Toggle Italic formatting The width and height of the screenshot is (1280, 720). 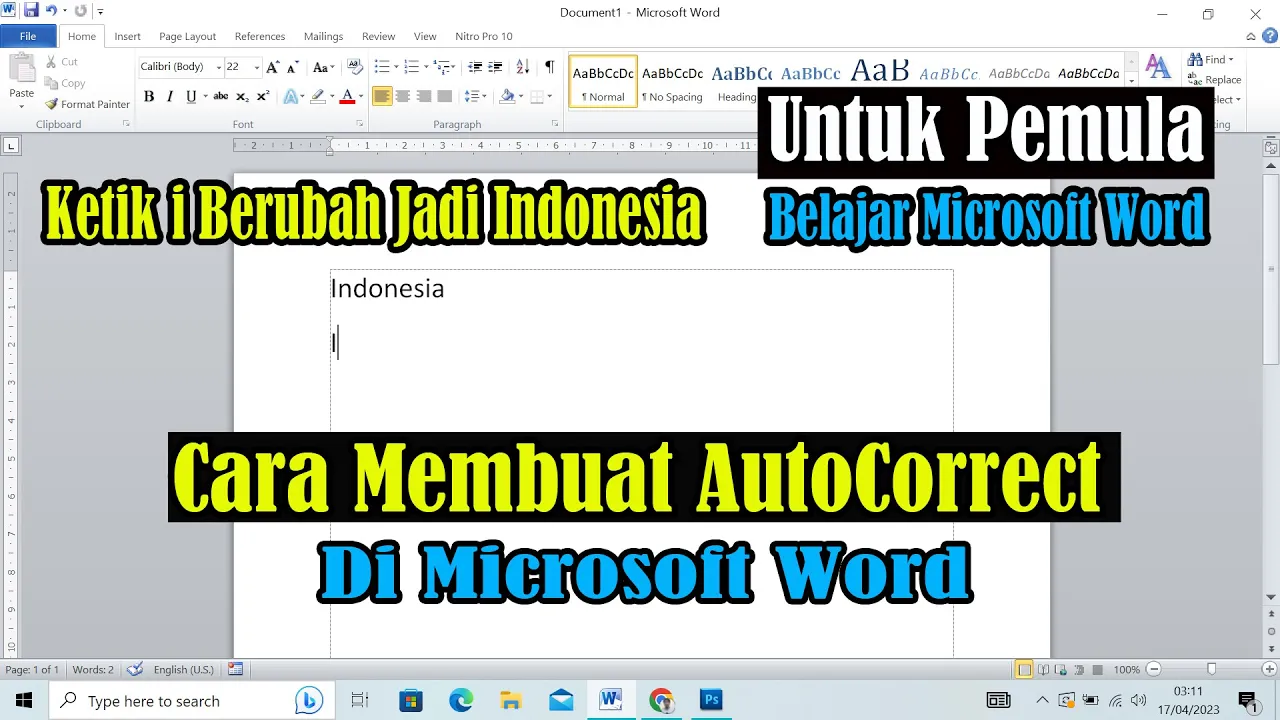[x=169, y=96]
